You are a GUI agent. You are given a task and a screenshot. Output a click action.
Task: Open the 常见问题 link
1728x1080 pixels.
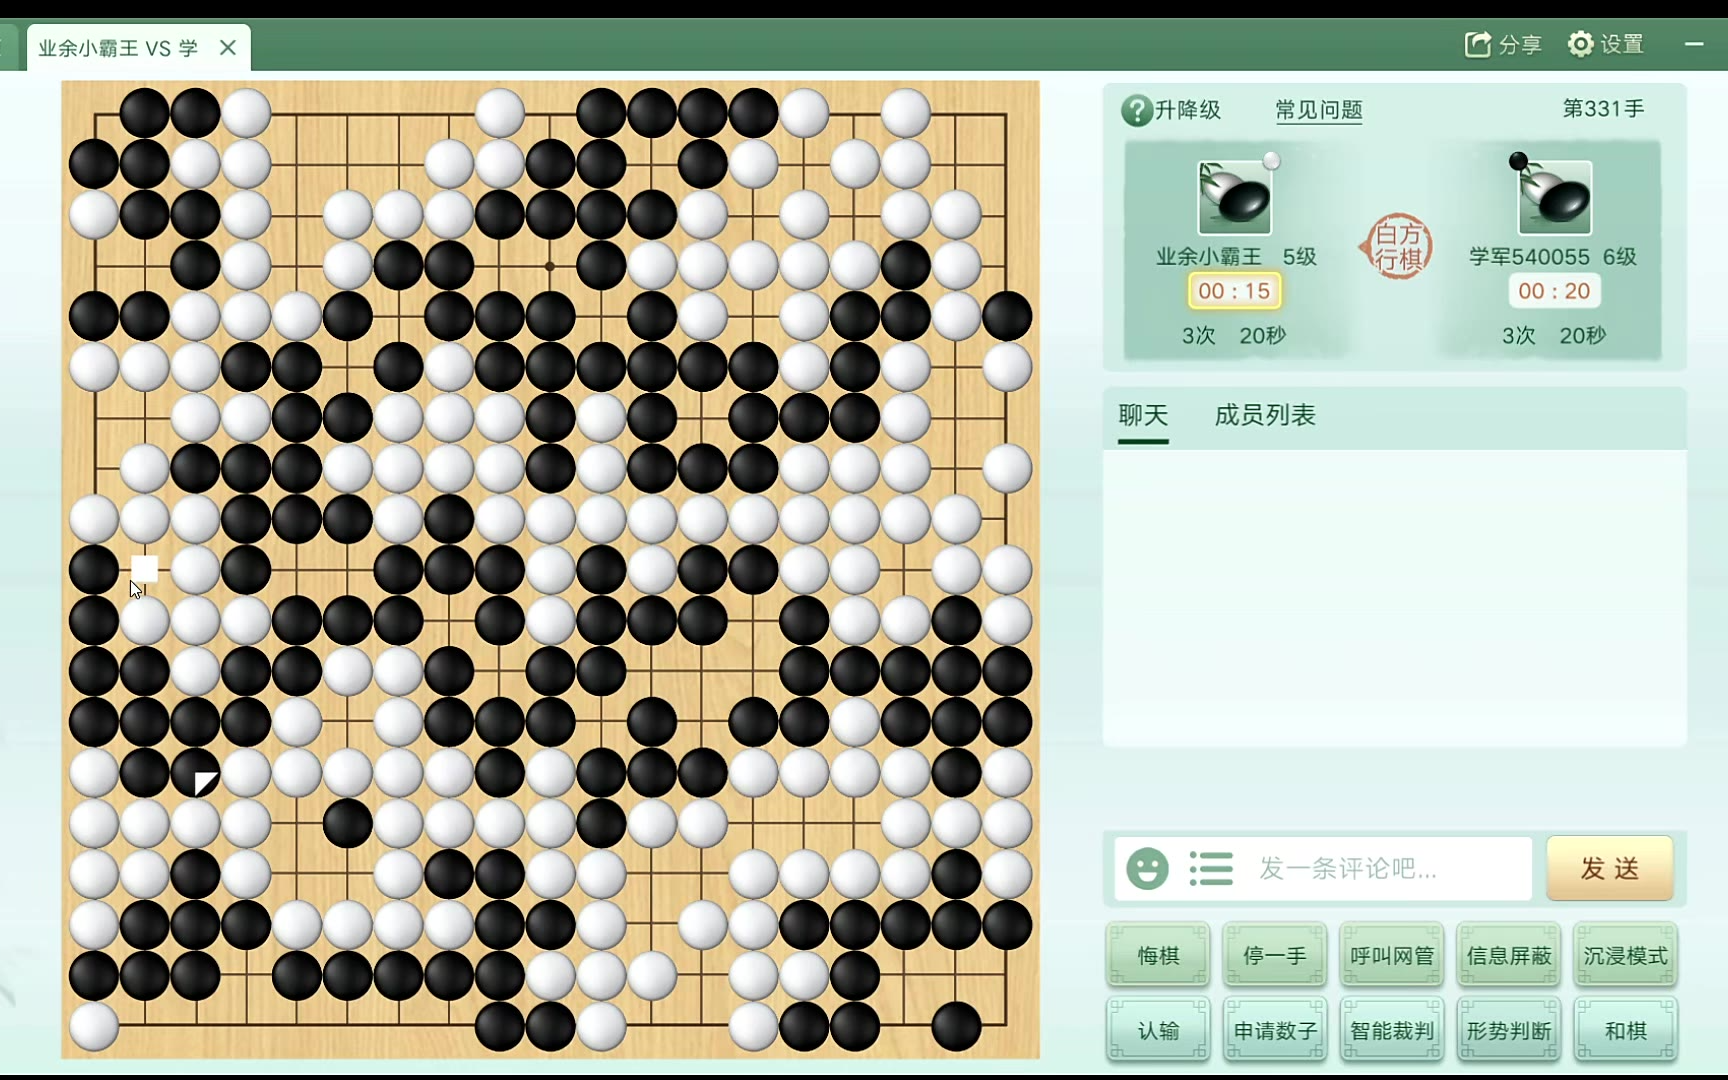[1319, 110]
